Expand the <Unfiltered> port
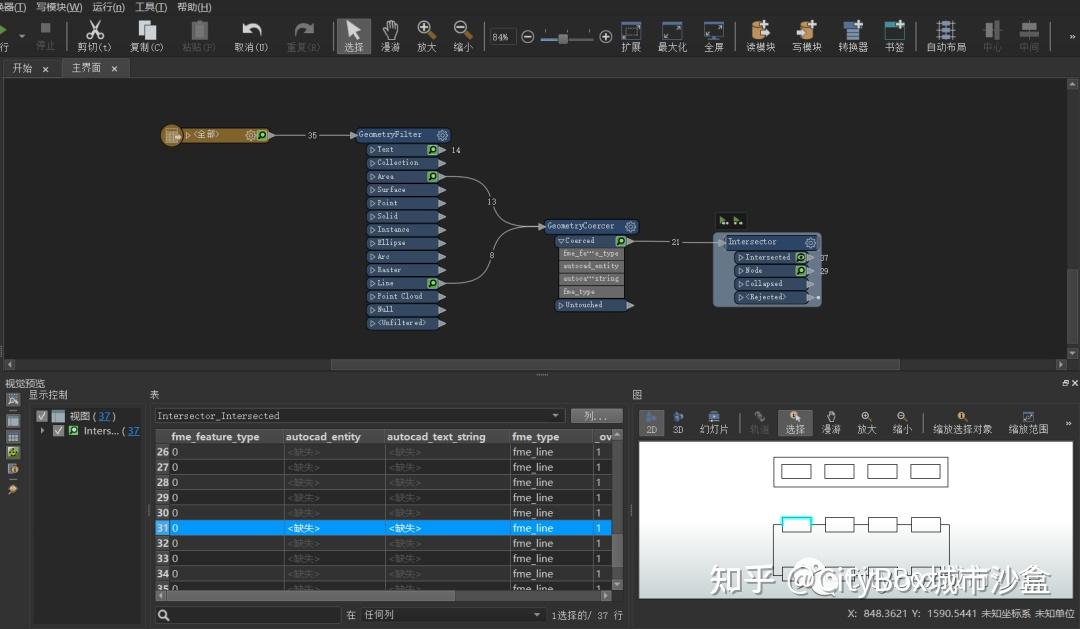 click(373, 323)
